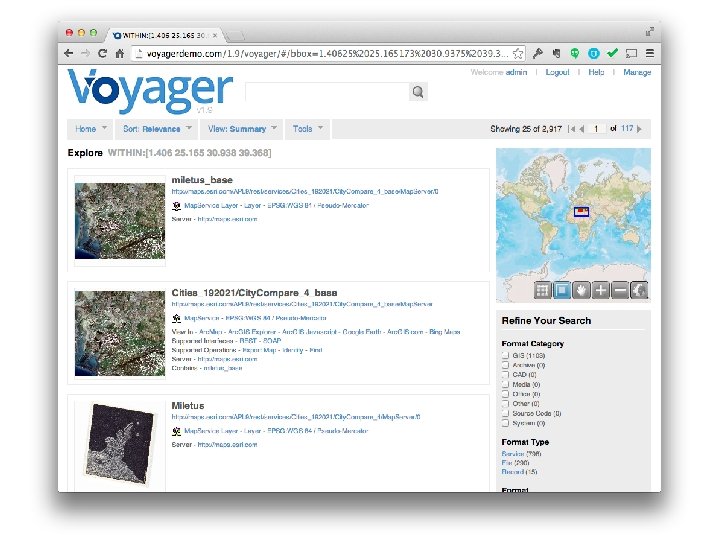Filter by Record format type
Screen dimensions: 720x540
tap(513, 472)
